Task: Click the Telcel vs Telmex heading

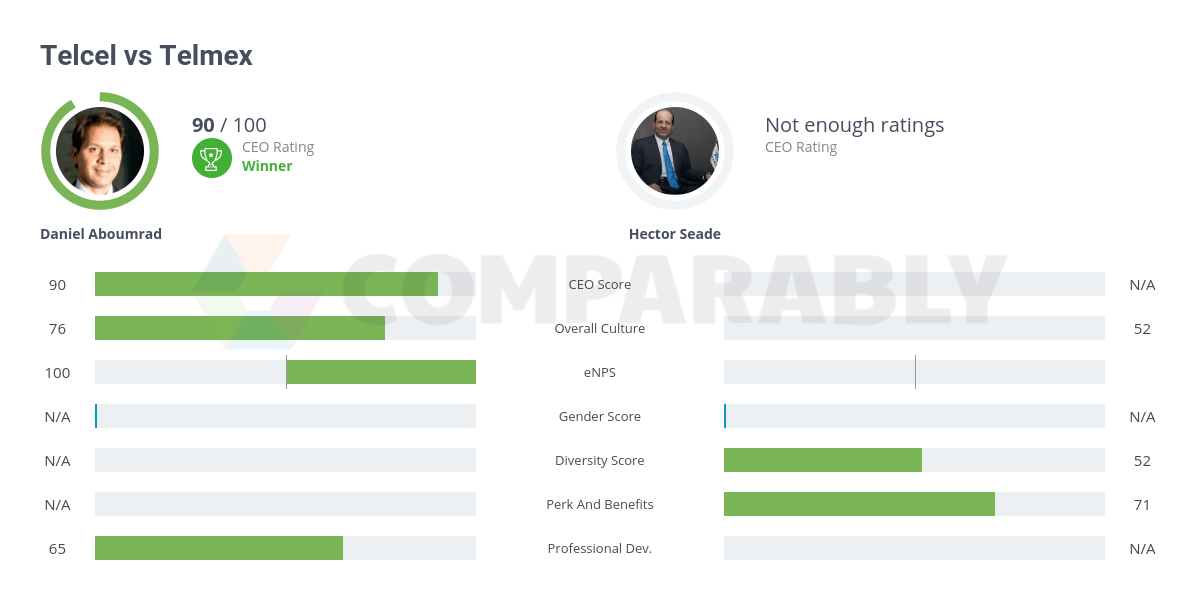Action: [x=146, y=56]
